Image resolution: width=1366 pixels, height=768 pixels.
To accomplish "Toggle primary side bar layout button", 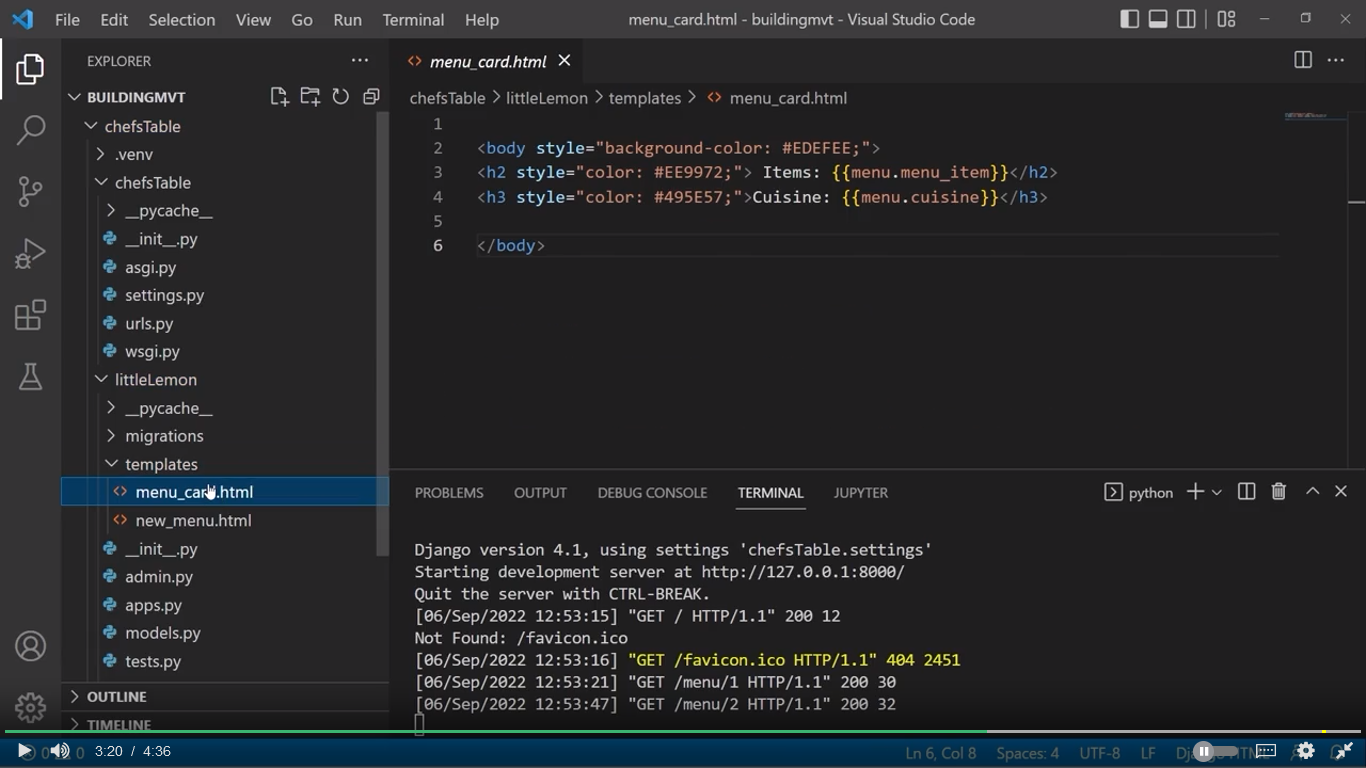I will pyautogui.click(x=1129, y=19).
